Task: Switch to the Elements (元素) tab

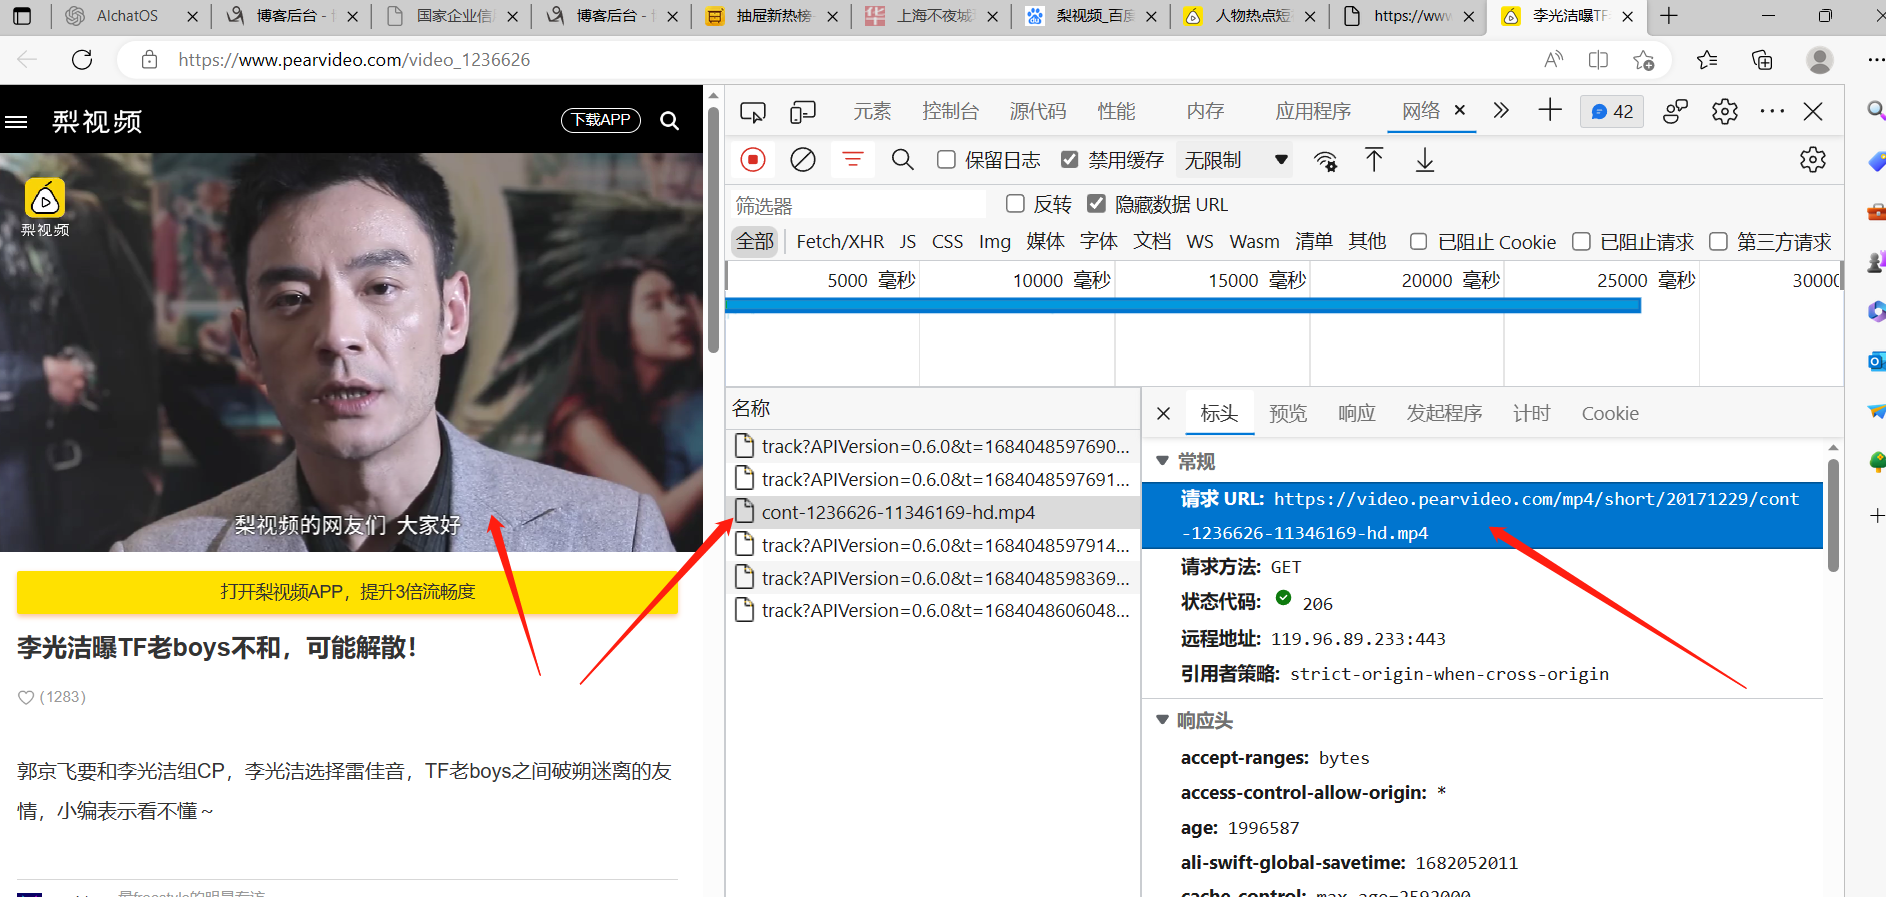Action: tap(872, 111)
